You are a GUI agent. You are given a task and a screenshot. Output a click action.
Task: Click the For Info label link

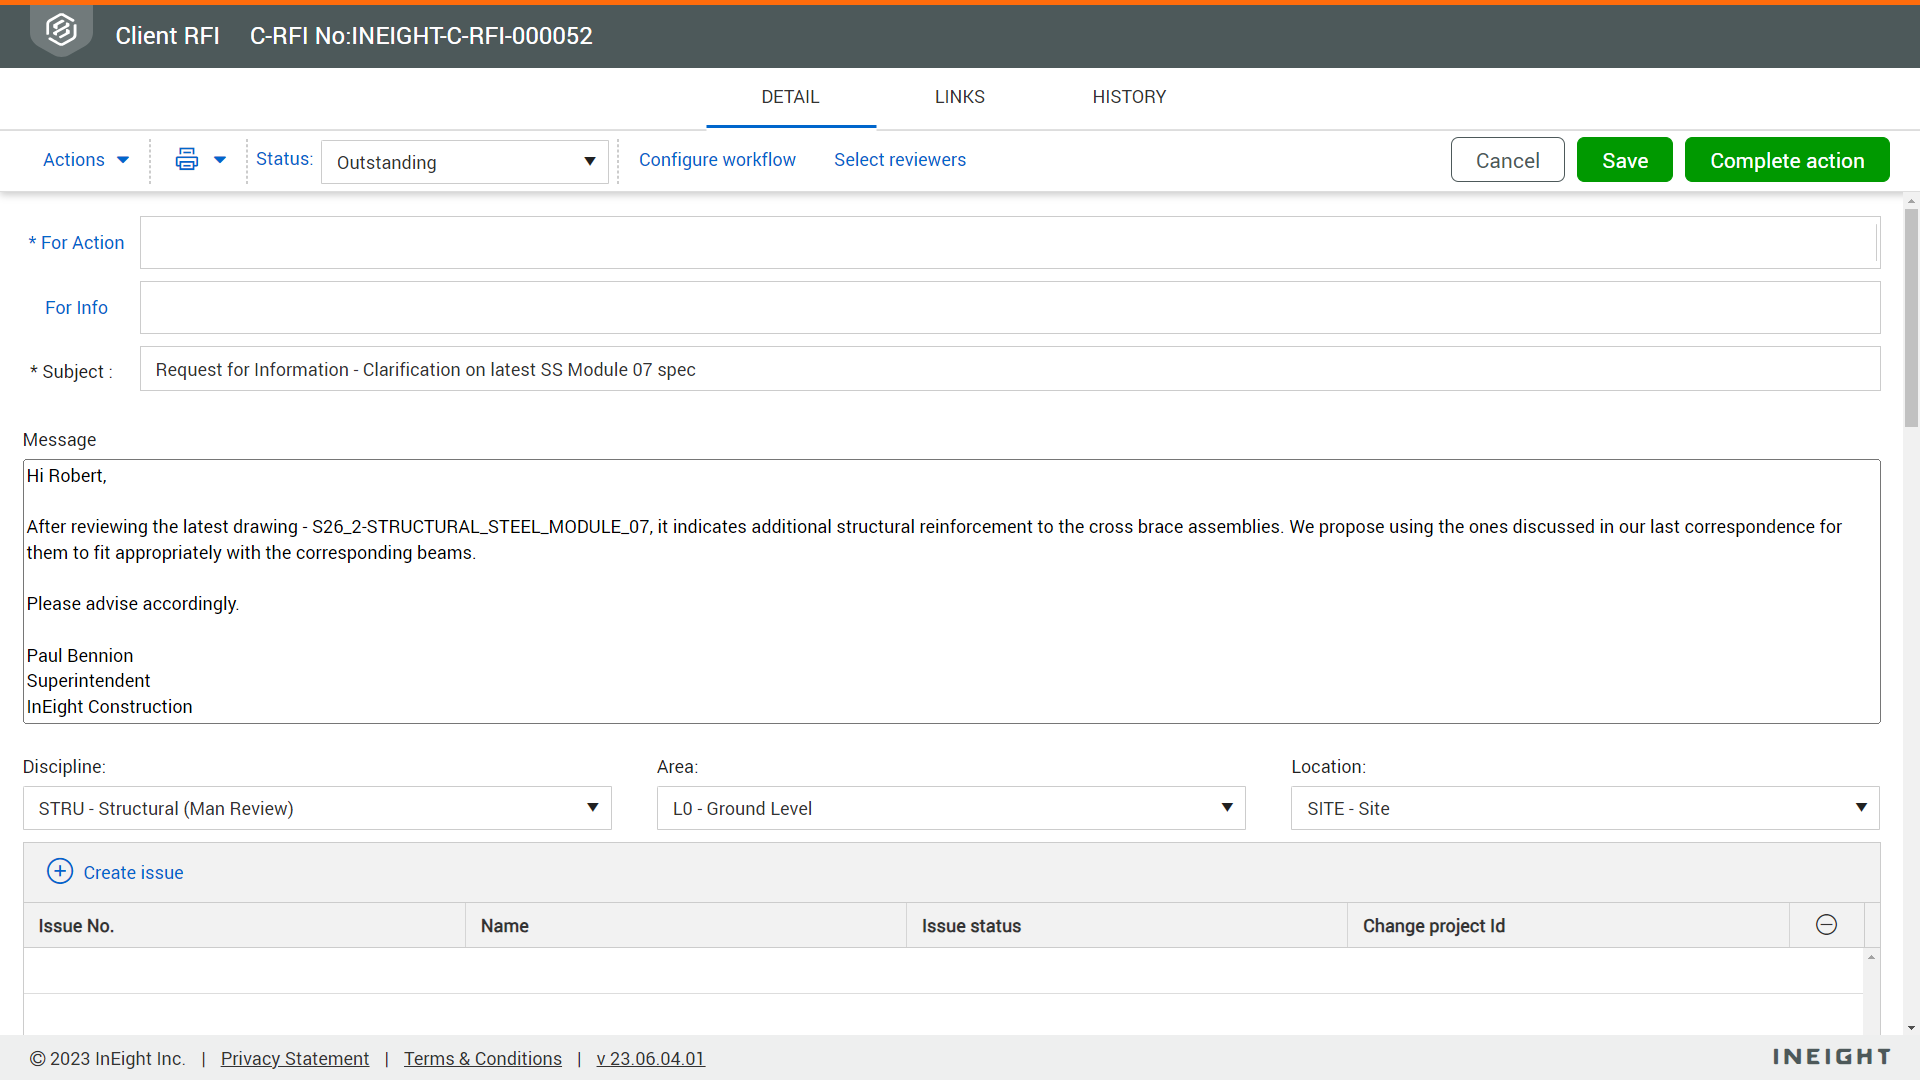click(x=76, y=308)
